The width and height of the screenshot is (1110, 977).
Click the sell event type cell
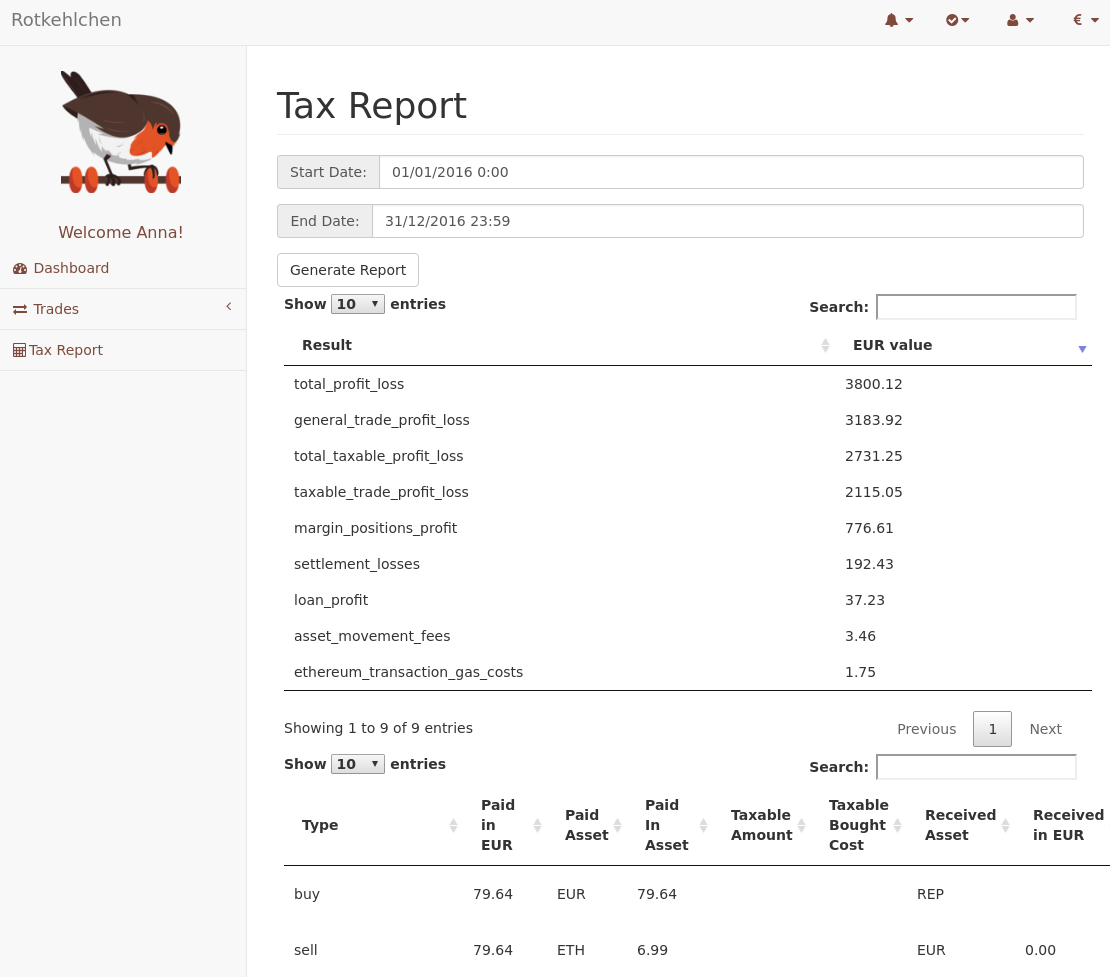coord(305,950)
